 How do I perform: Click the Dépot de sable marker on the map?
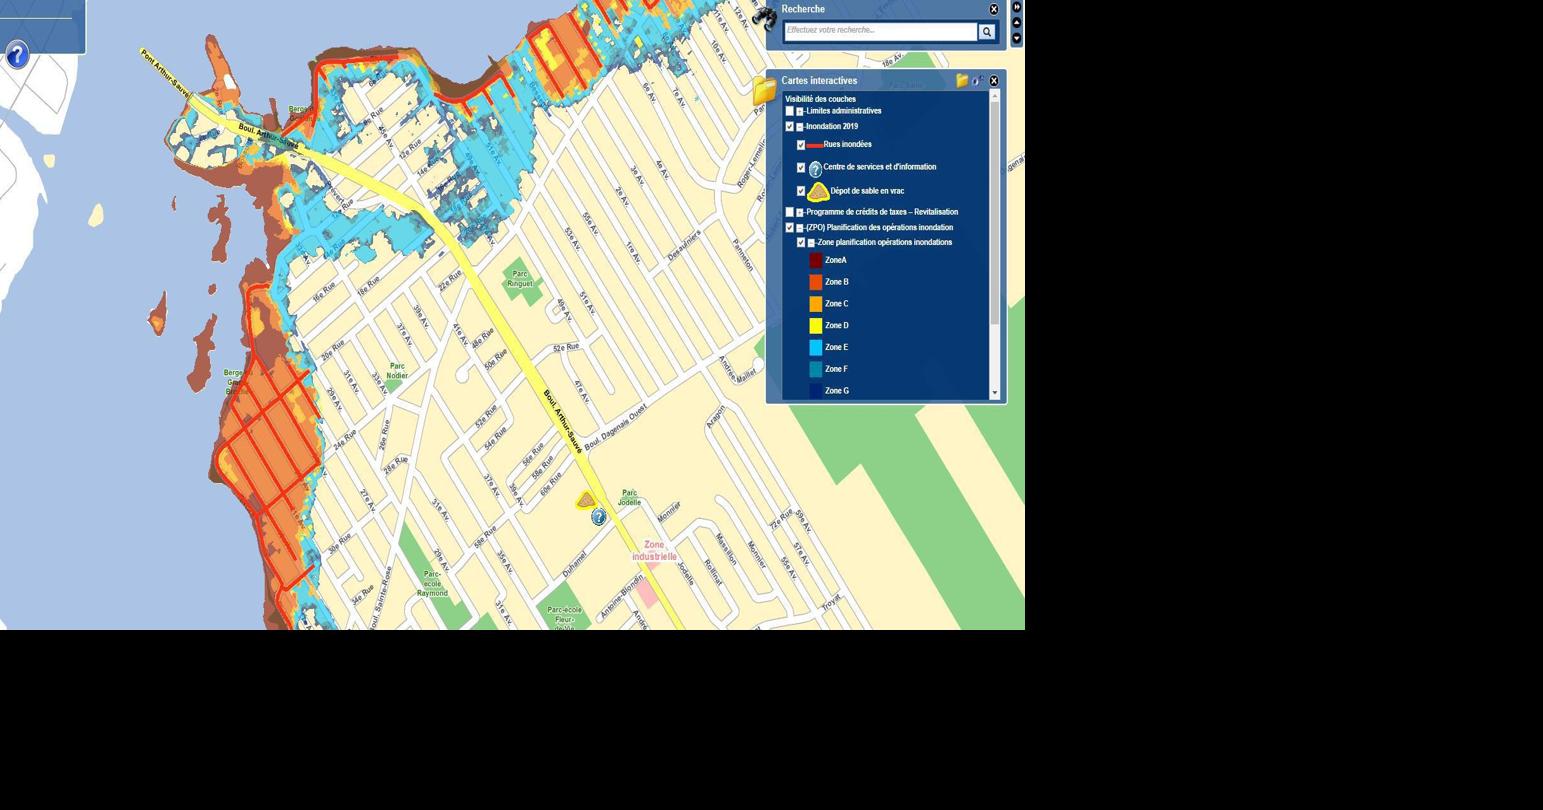585,502
